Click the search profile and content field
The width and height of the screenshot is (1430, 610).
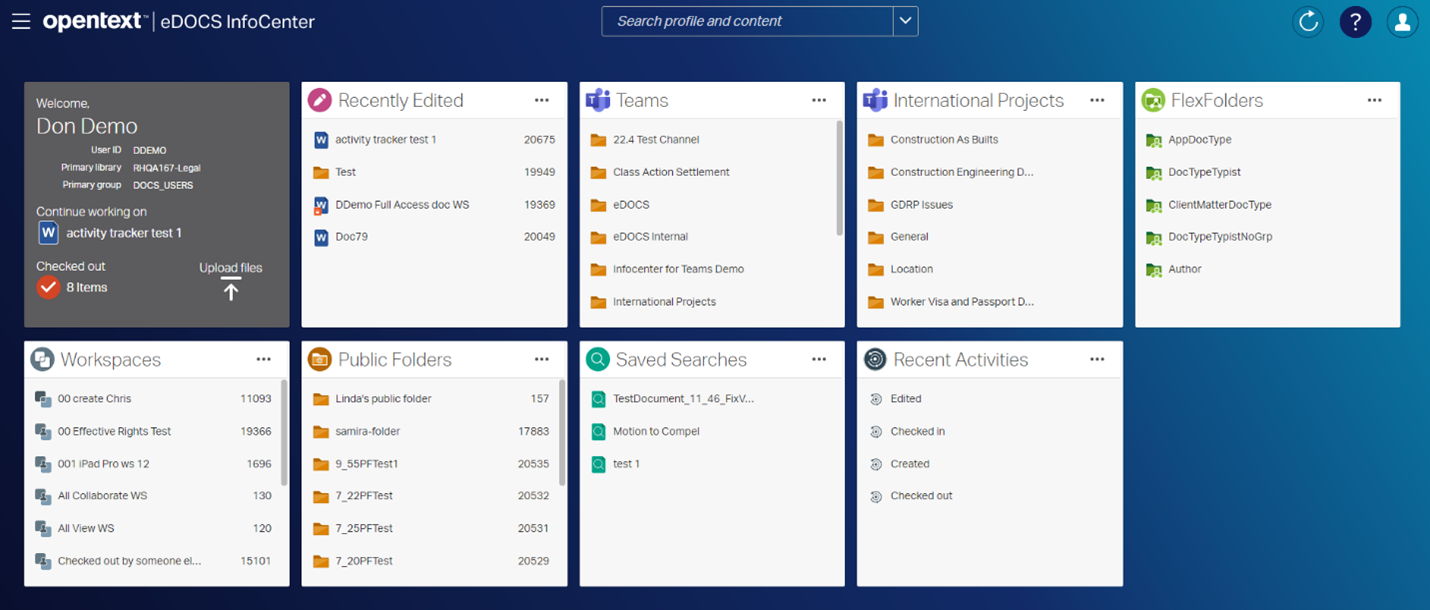tap(750, 21)
